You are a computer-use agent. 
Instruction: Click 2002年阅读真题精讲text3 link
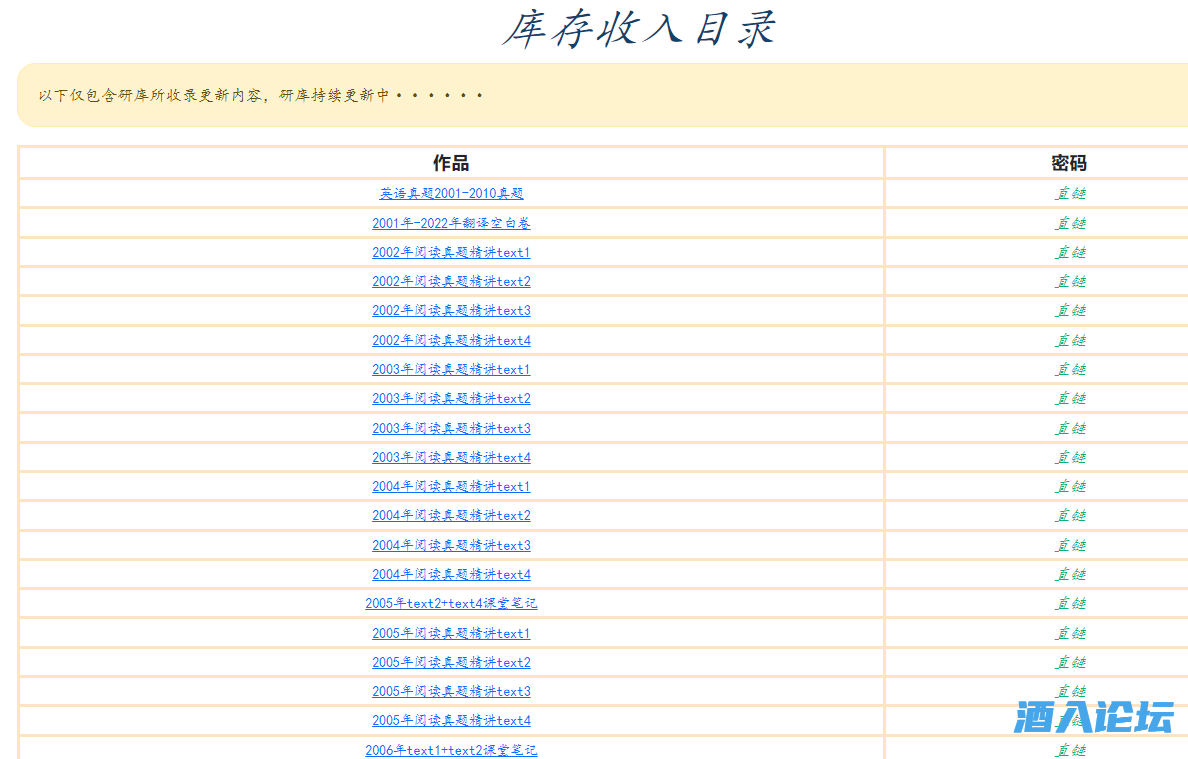(451, 311)
